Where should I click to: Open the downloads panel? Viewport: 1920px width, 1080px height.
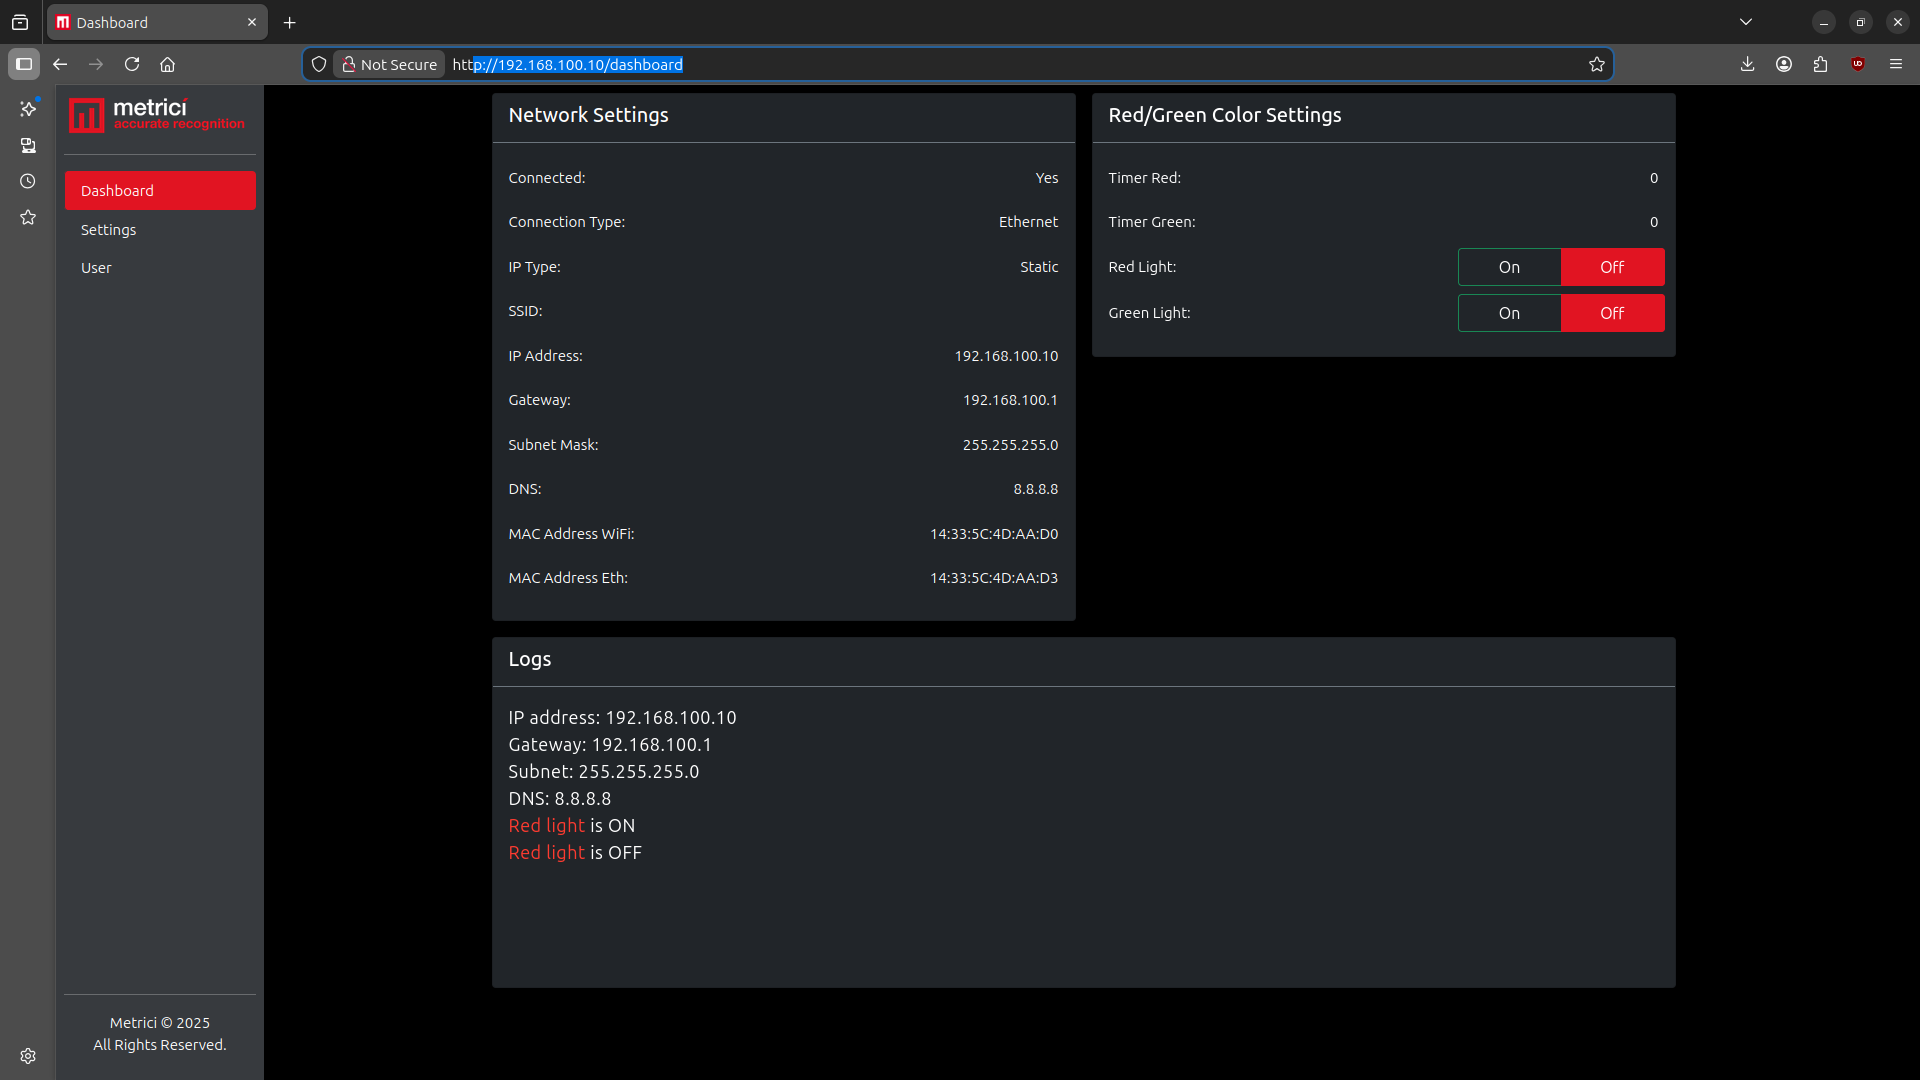tap(1747, 64)
